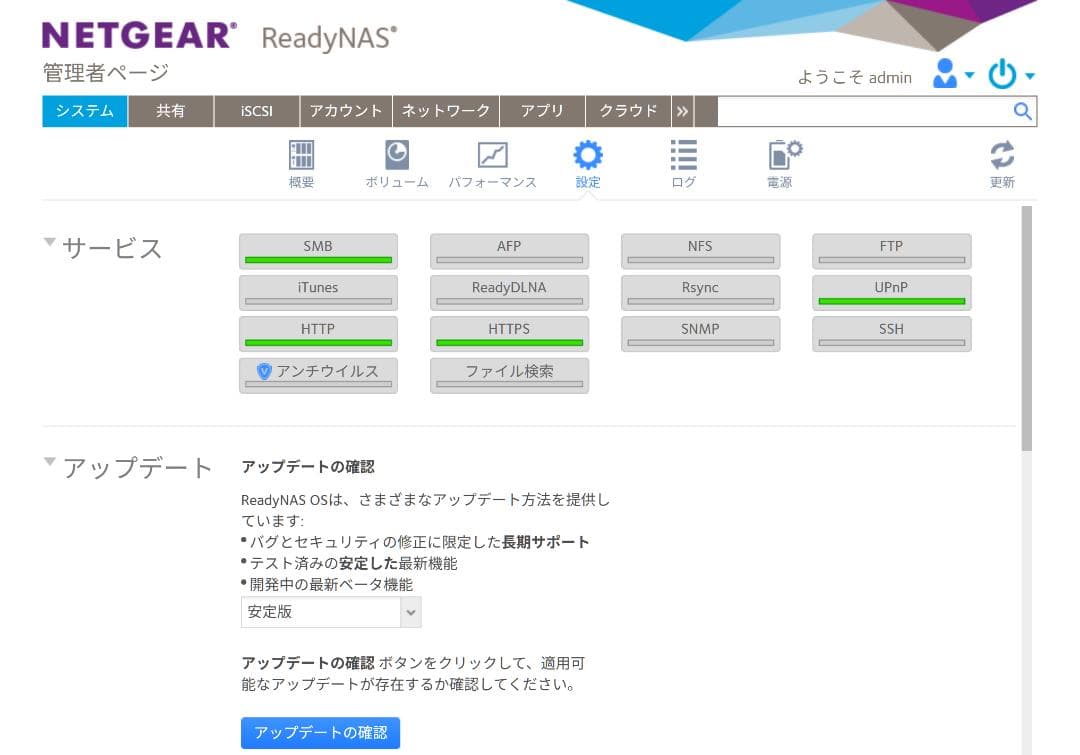Viewport: 1080px width, 755px height.
Task: Click the 更新 (Refresh) icon
Action: click(1002, 162)
